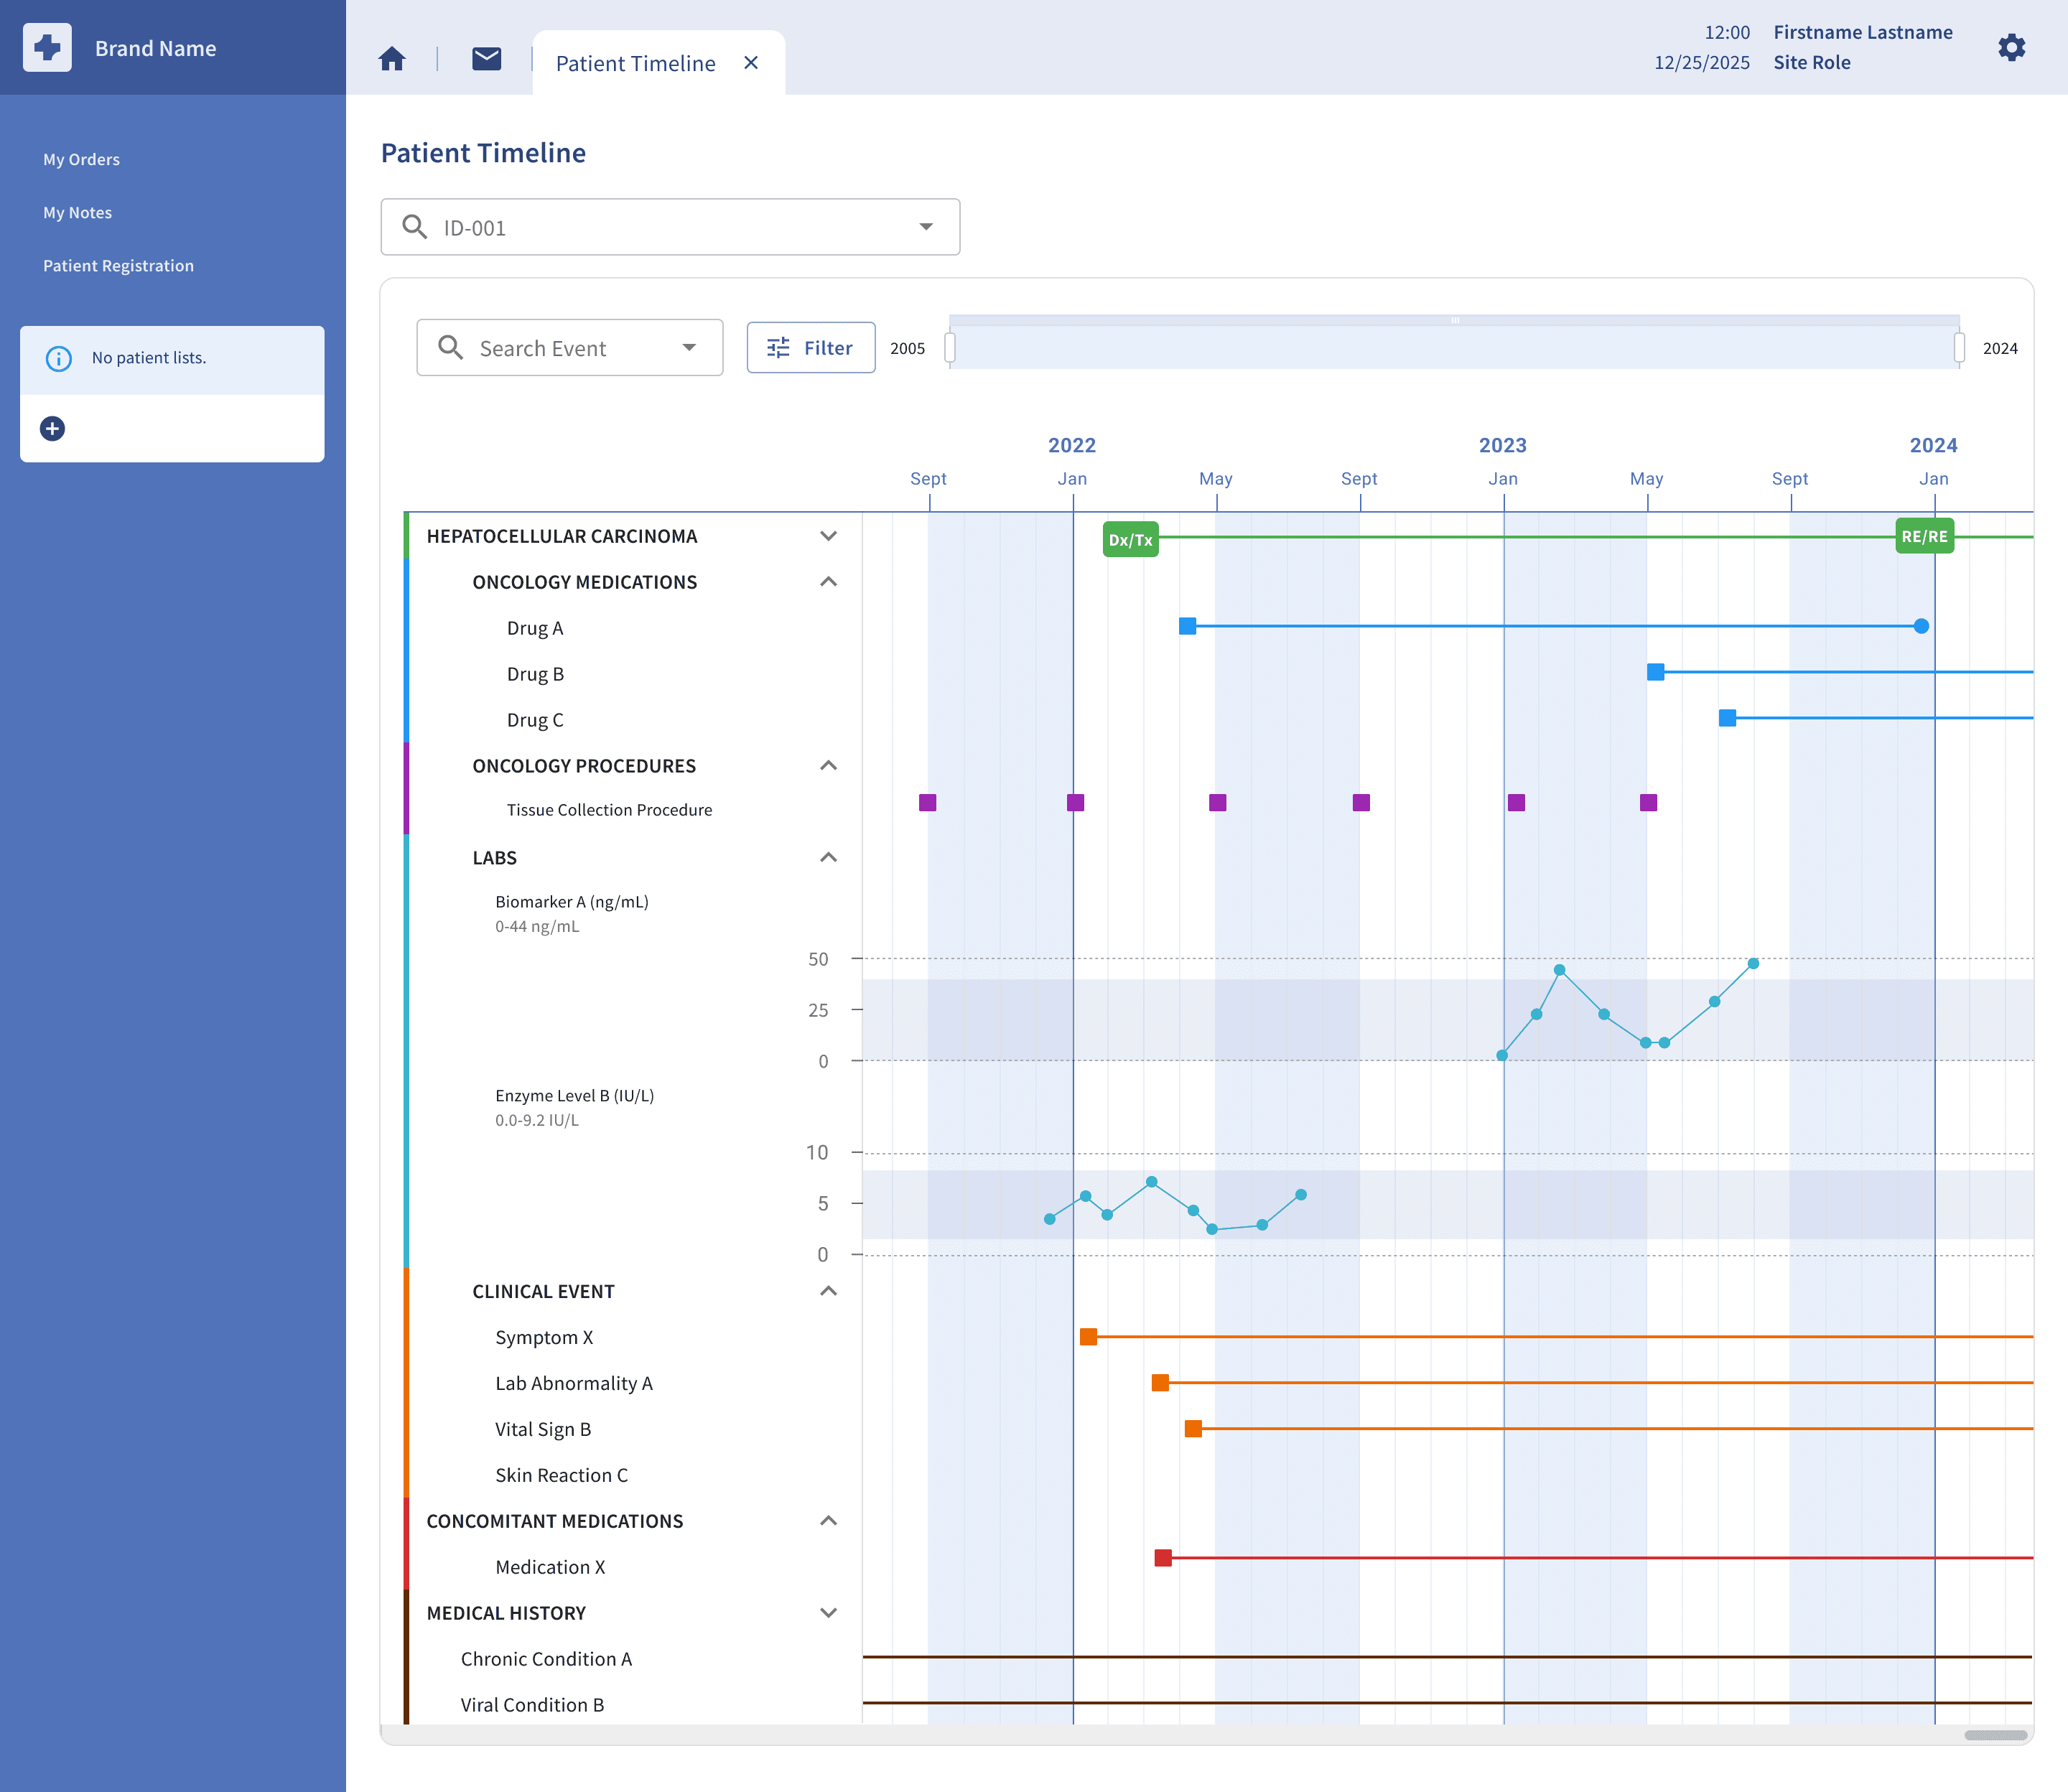This screenshot has width=2068, height=1792.
Task: Click the left handle of the year range slider
Action: pyautogui.click(x=950, y=348)
